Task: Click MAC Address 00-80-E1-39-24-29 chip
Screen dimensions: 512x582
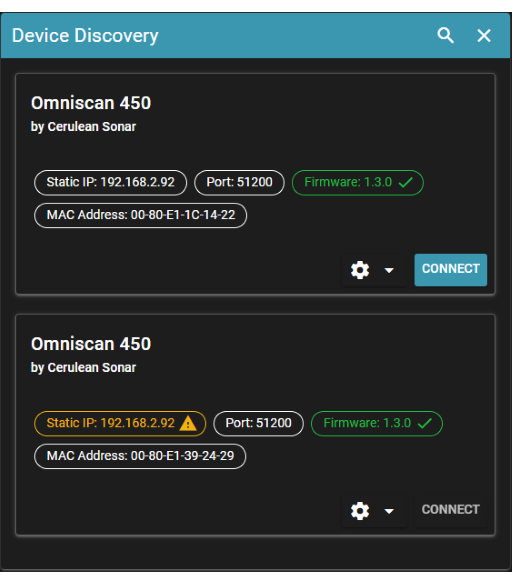Action: pos(140,456)
